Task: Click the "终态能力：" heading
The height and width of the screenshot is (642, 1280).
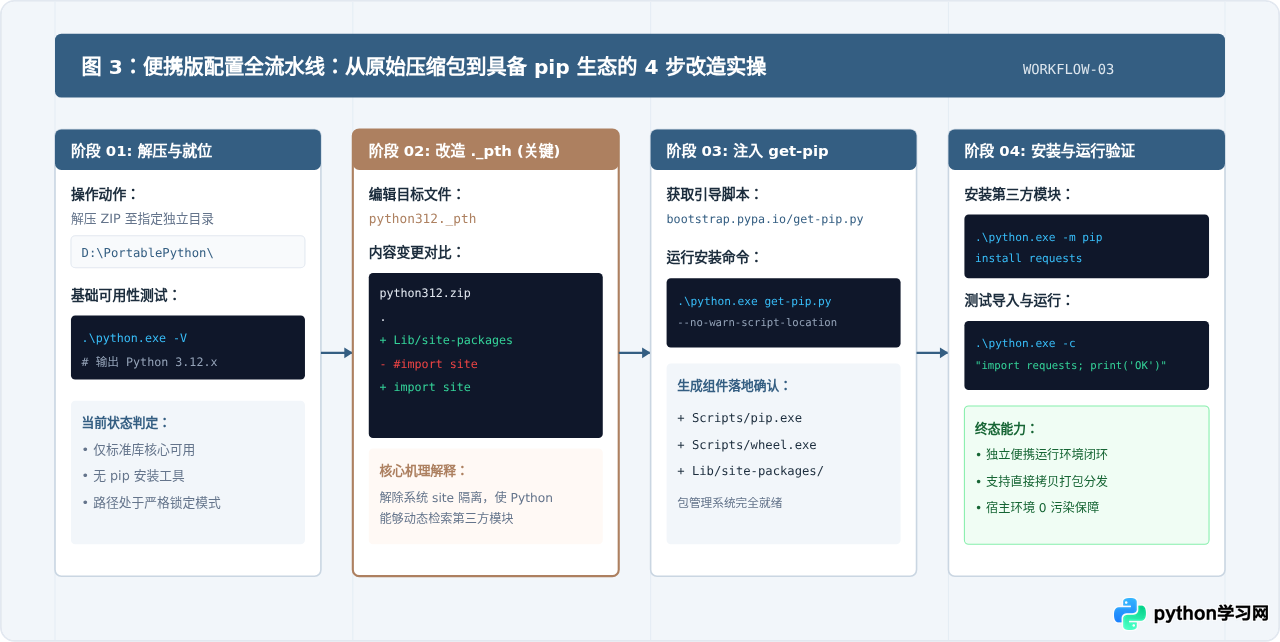Action: [x=1006, y=428]
